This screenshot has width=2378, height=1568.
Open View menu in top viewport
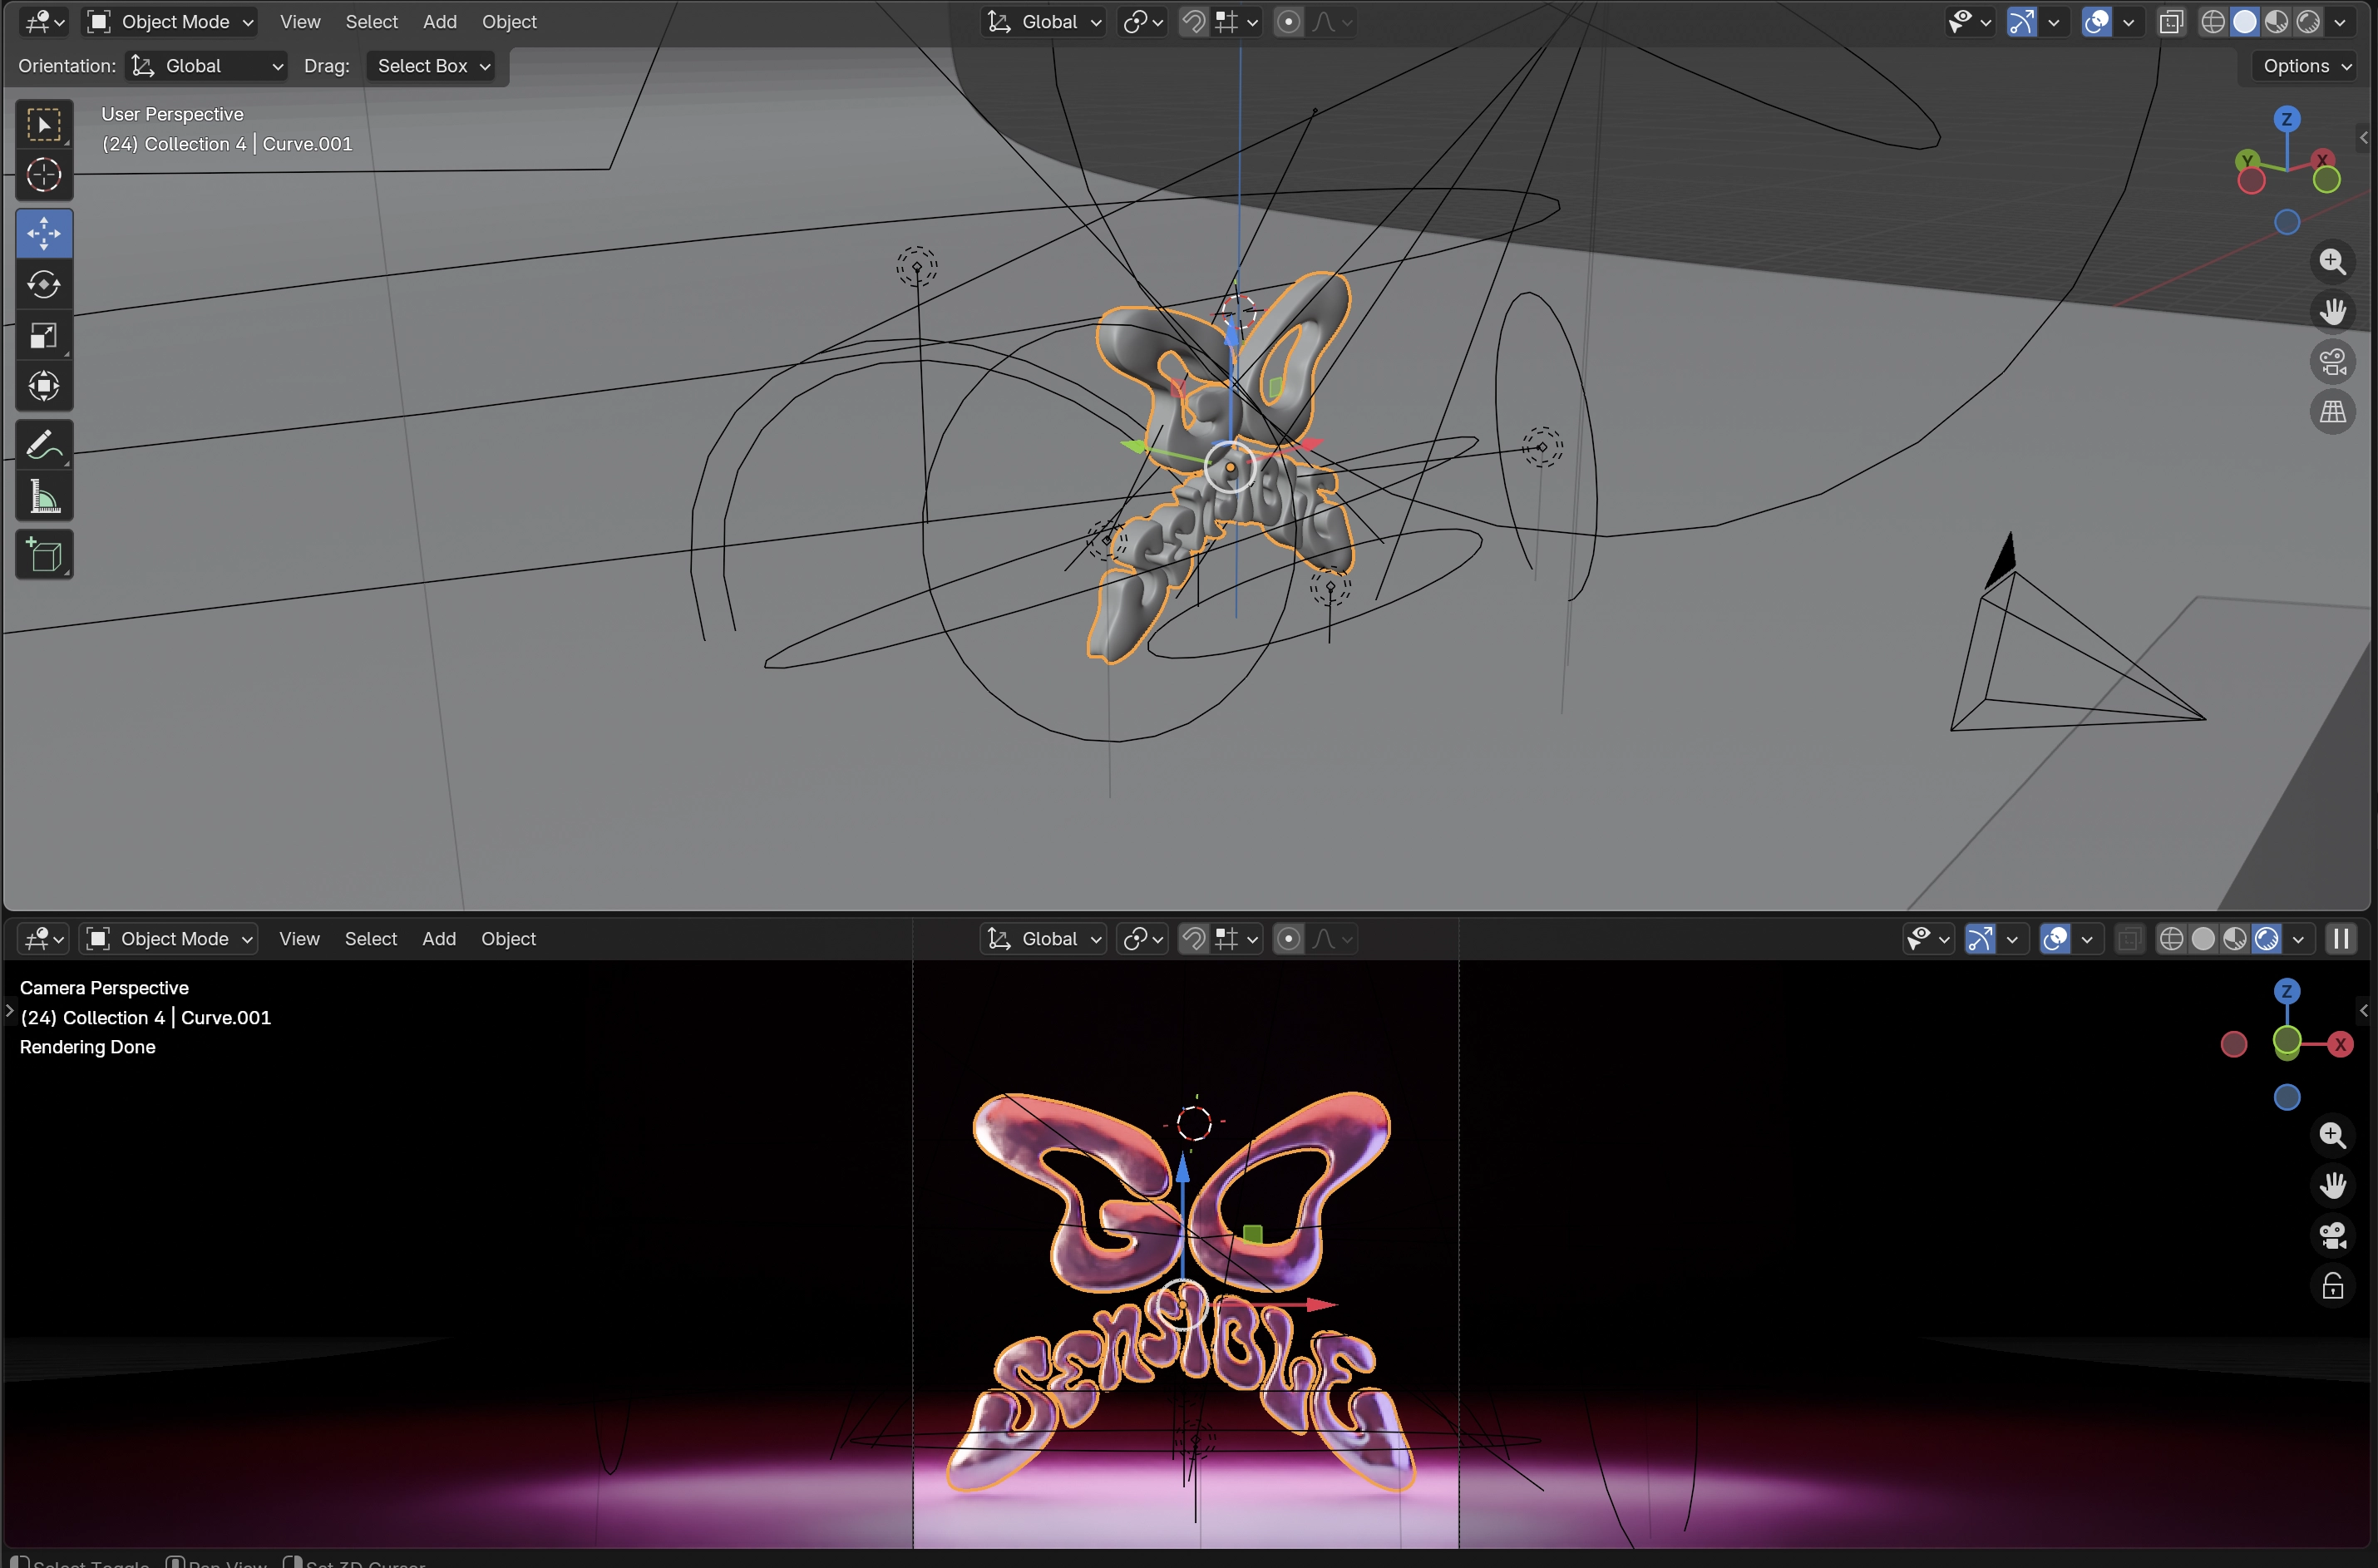pos(300,22)
